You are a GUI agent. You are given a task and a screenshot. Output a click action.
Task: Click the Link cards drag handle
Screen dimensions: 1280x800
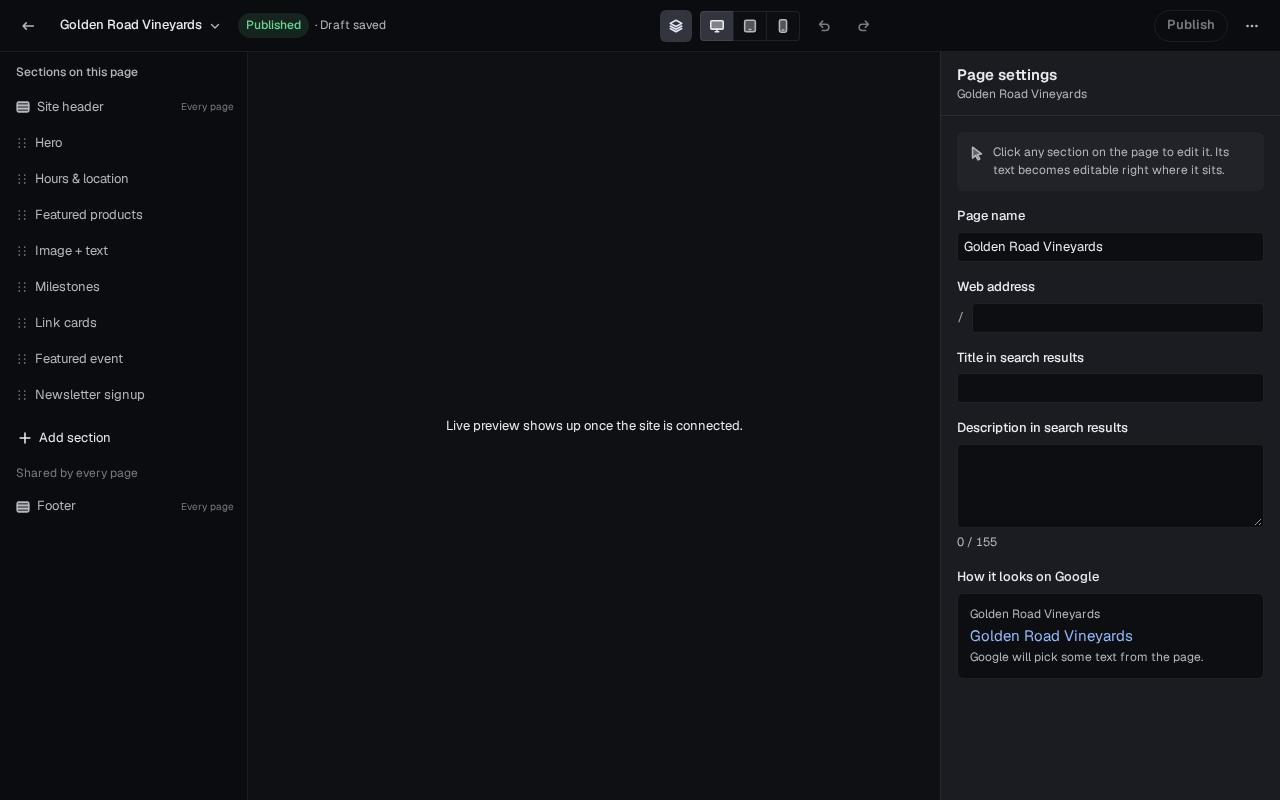pyautogui.click(x=22, y=323)
